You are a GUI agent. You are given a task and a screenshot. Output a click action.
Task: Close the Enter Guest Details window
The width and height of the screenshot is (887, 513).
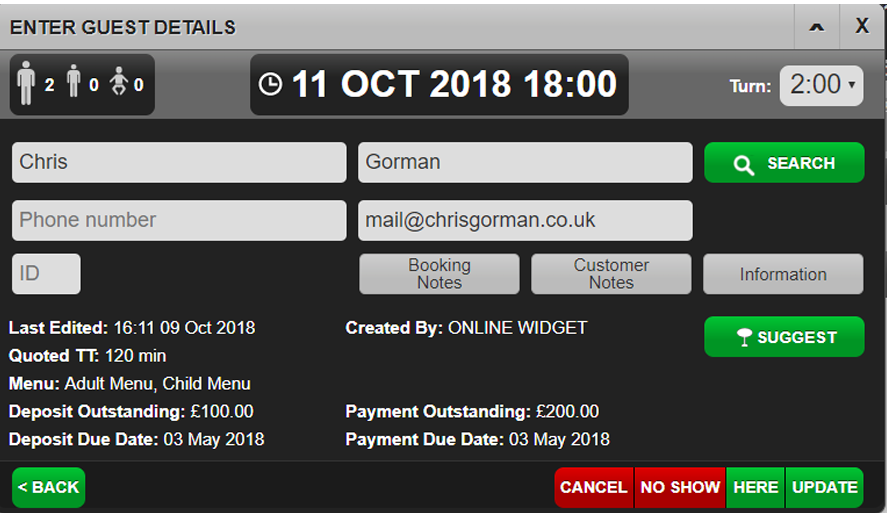coord(862,27)
